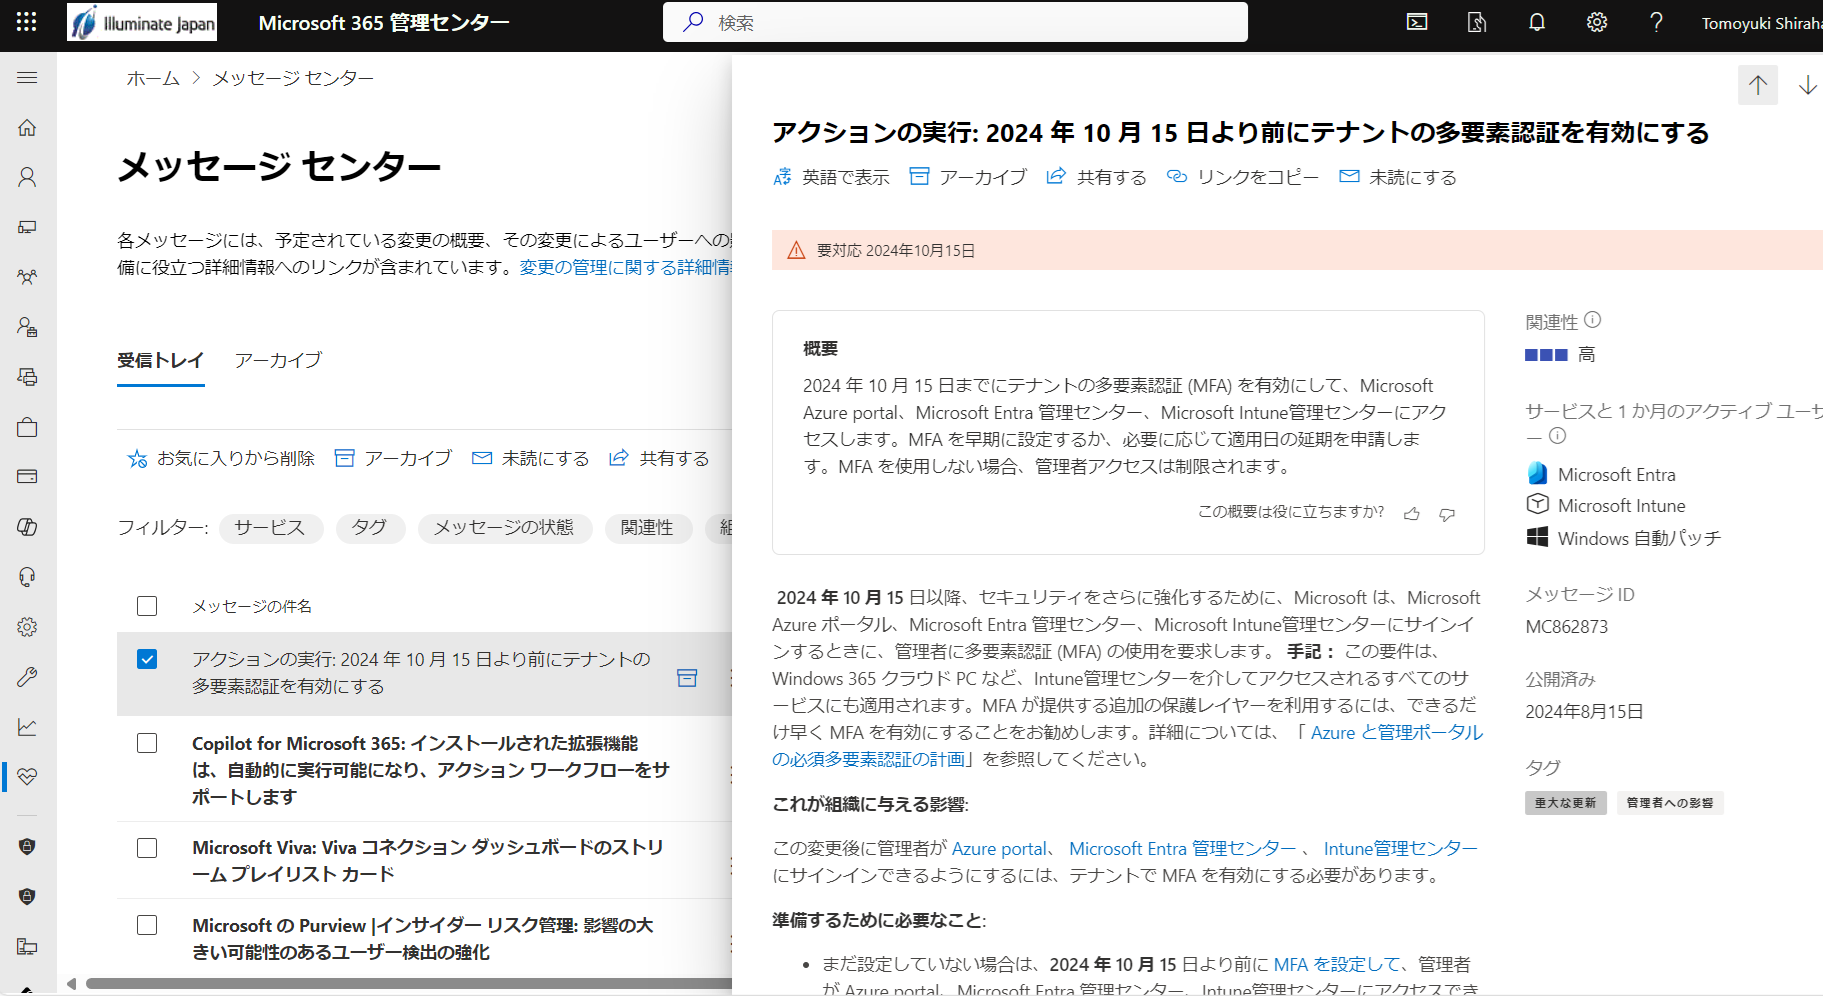Open settings gear in top bar
The width and height of the screenshot is (1823, 996).
click(x=1597, y=22)
